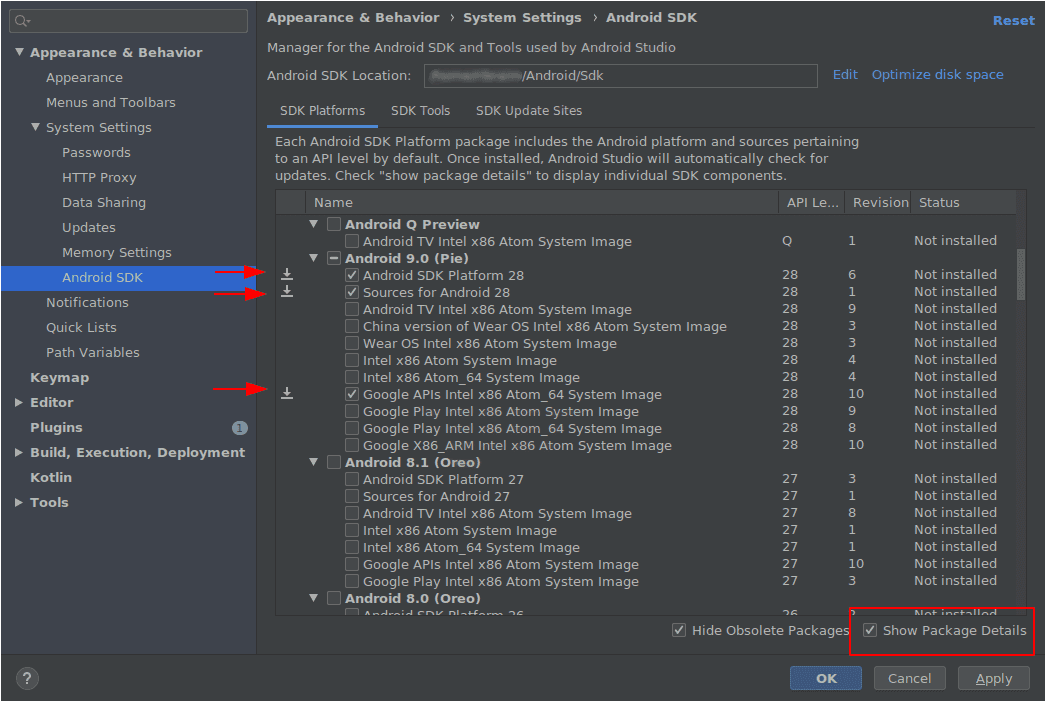Screen dimensions: 1045x702
Task: Toggle Android 9.0 (Pie) group checkbox
Action: (334, 258)
